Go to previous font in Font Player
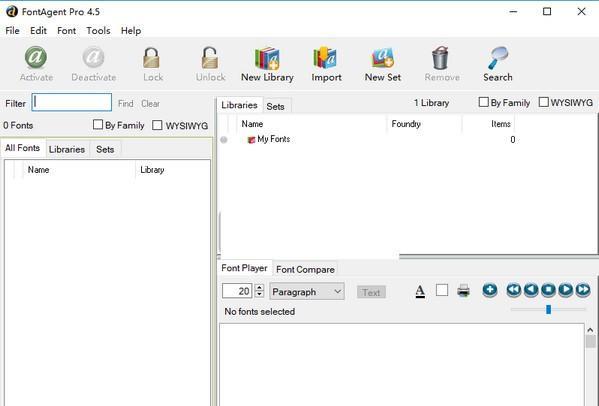The height and width of the screenshot is (406, 599). 531,290
